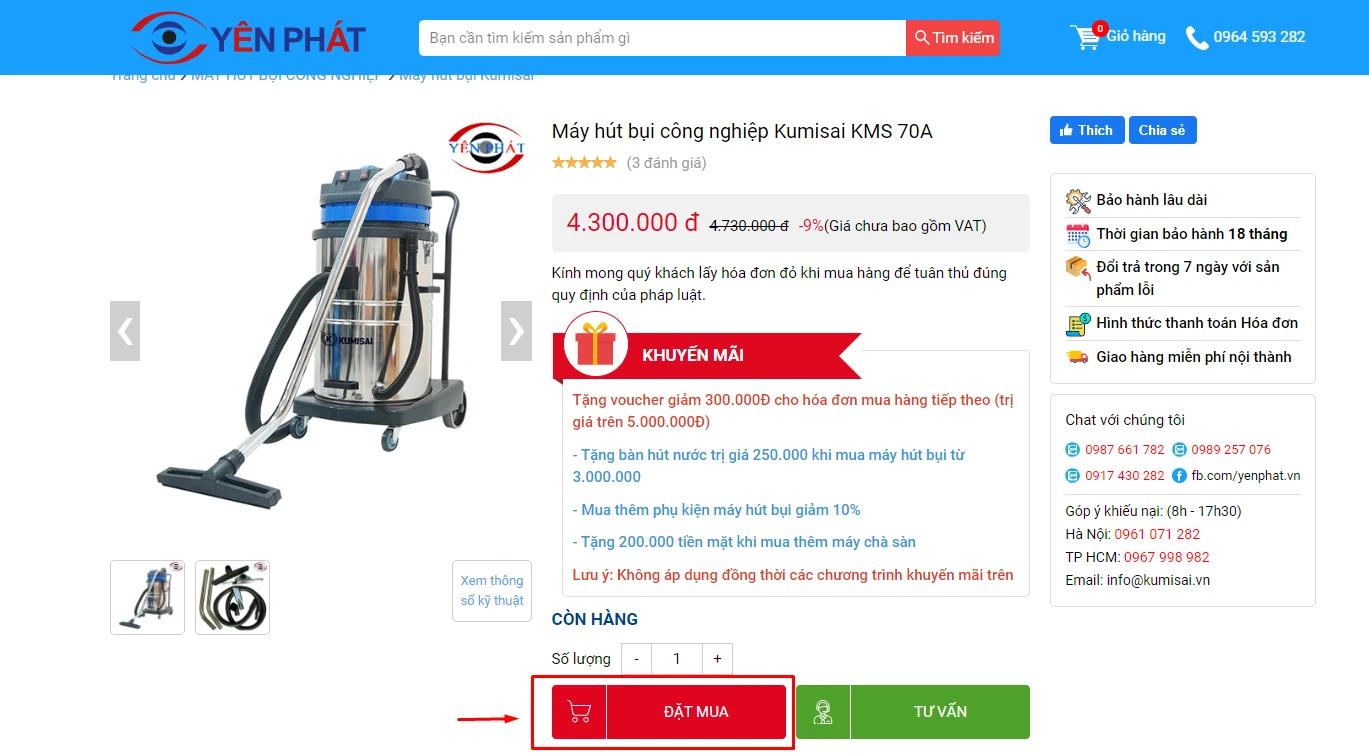The width and height of the screenshot is (1369, 754).
Task: Click the product search input field
Action: click(x=662, y=38)
